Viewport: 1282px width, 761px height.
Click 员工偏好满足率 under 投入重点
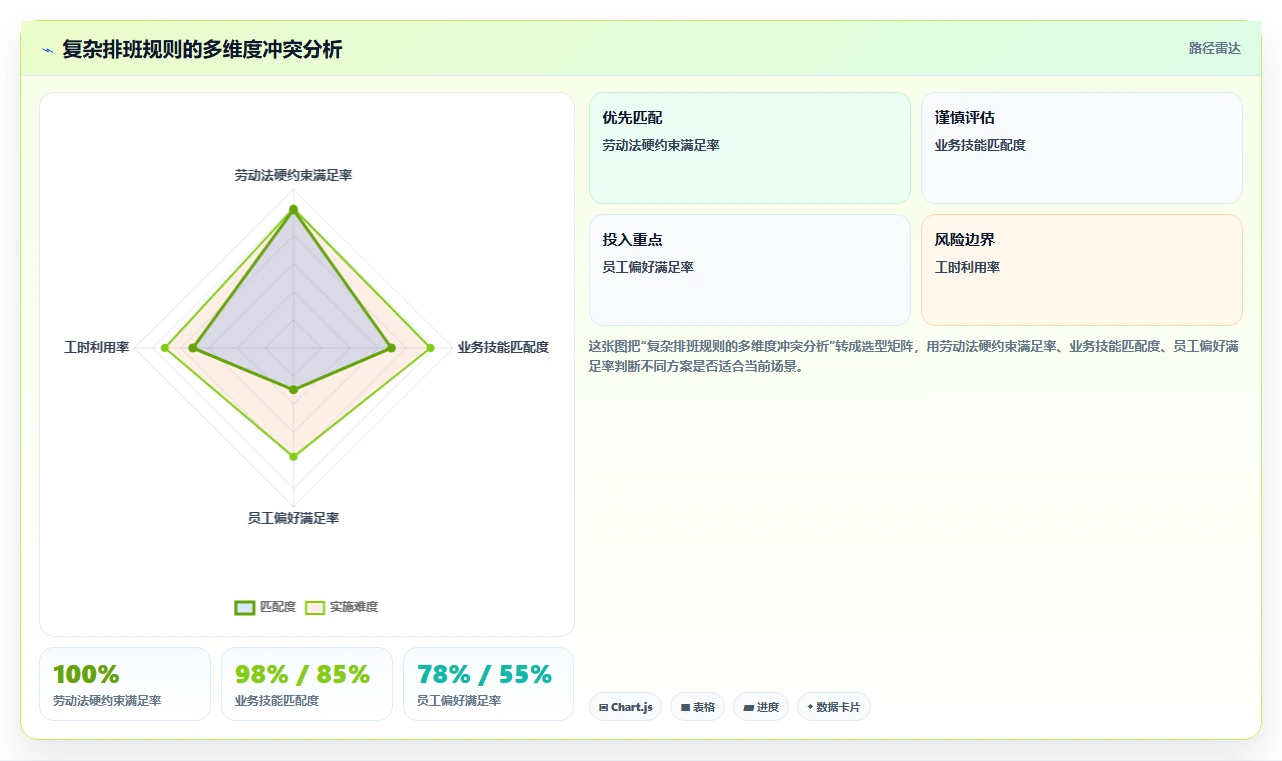648,267
